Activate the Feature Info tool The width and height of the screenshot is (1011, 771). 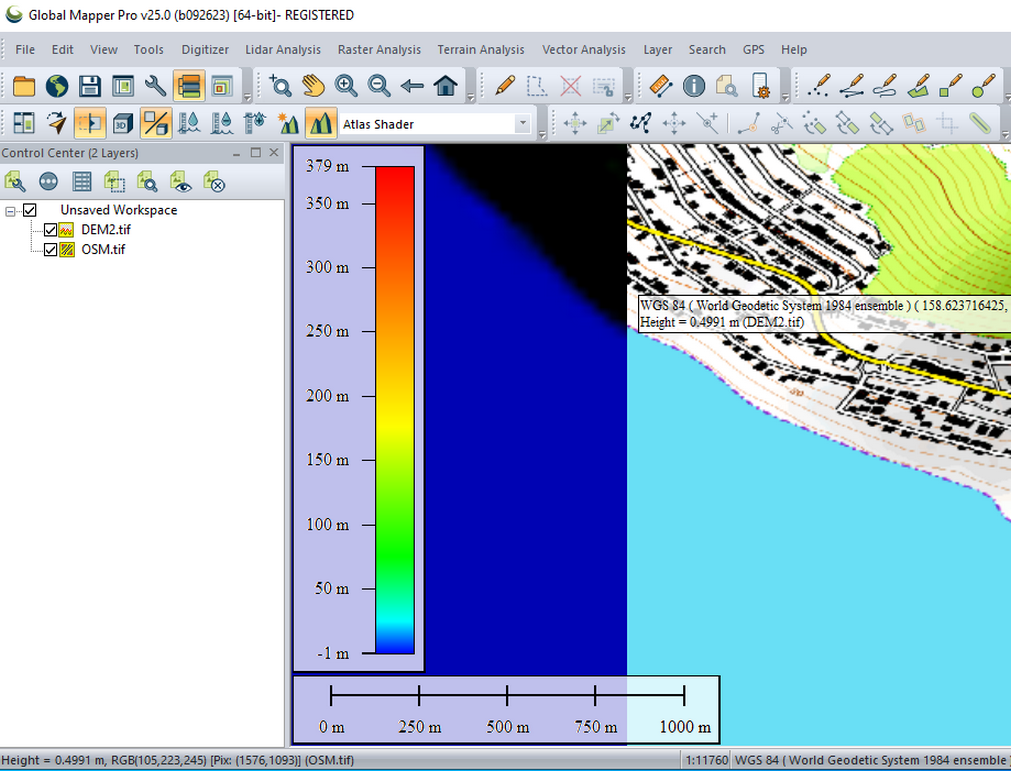[x=693, y=86]
